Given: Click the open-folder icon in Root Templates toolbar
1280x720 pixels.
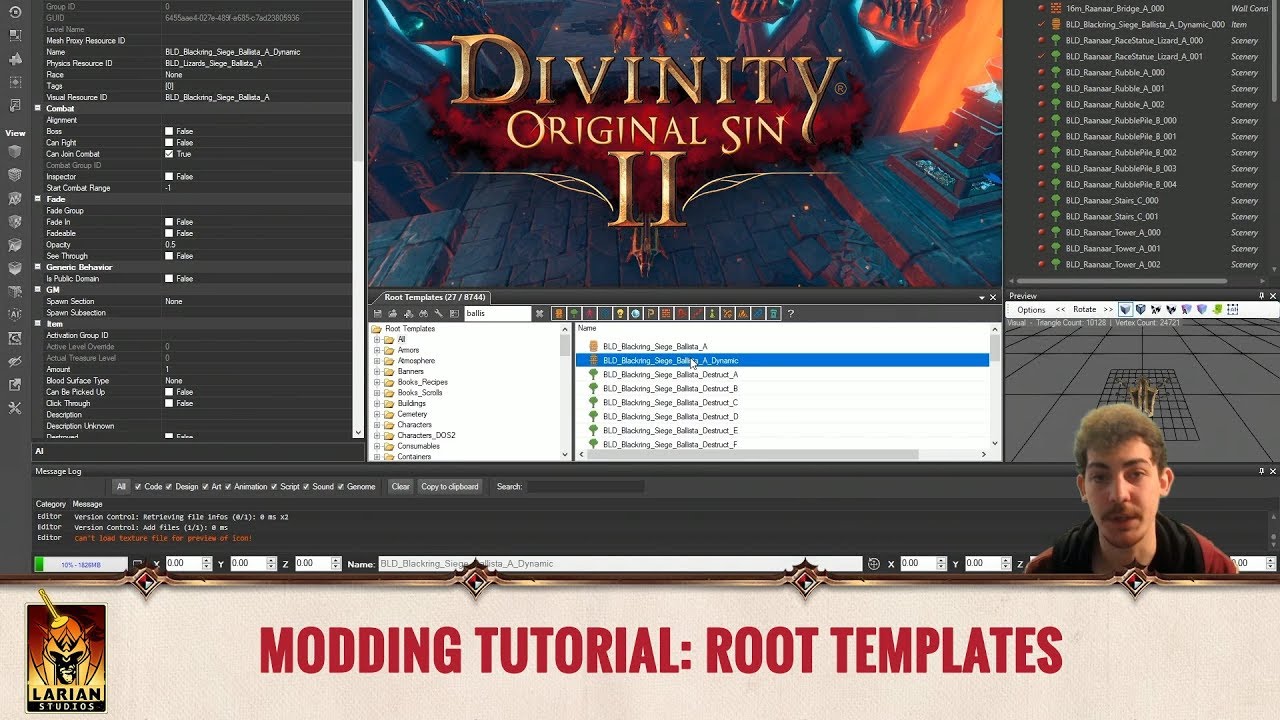Looking at the screenshot, I should [393, 314].
